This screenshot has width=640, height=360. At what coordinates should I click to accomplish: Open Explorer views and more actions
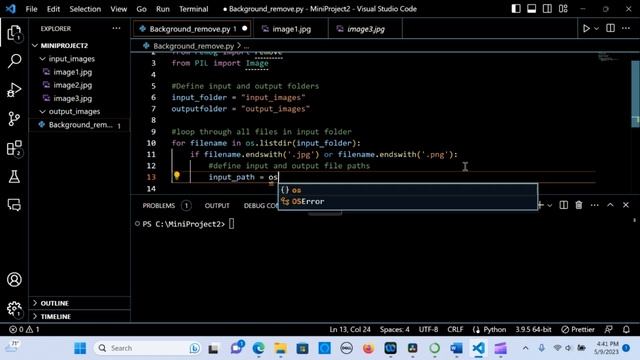[116, 28]
